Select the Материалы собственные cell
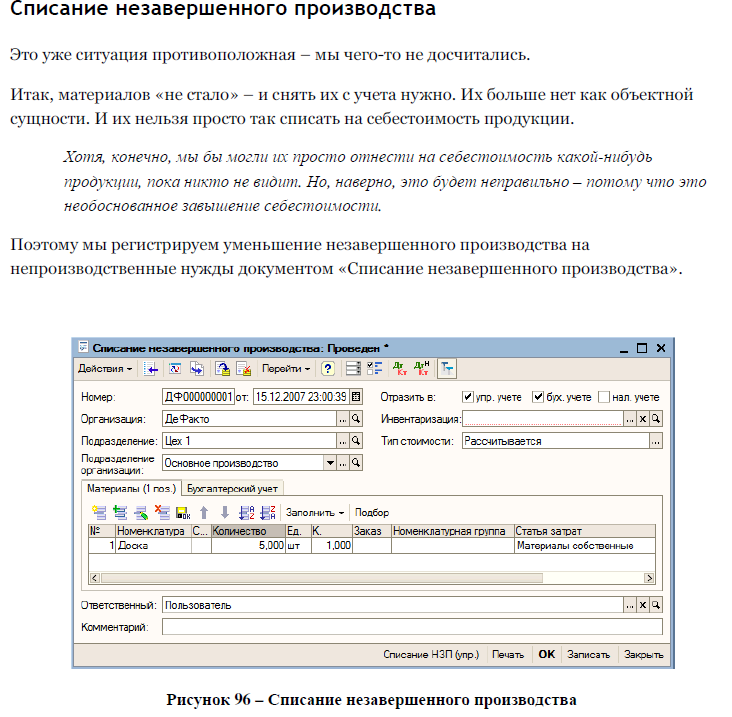This screenshot has height=717, width=732. 584,546
